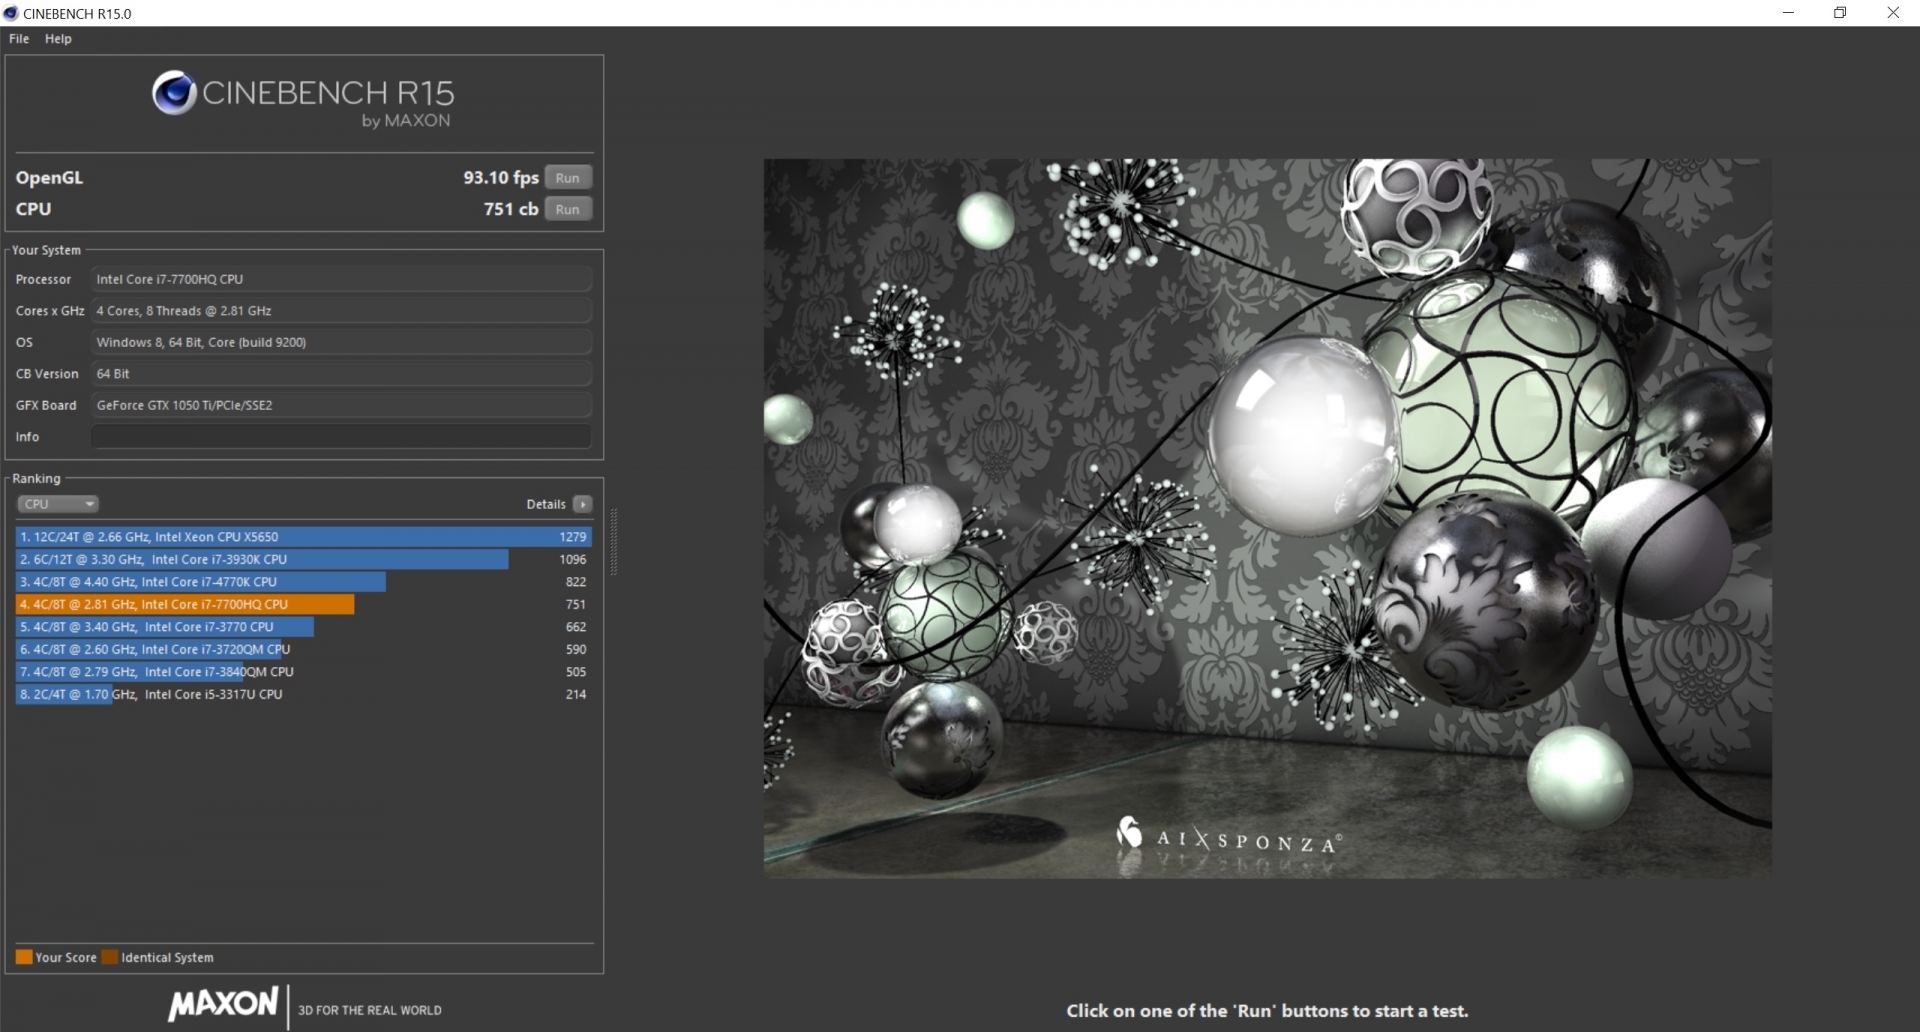The width and height of the screenshot is (1920, 1032).
Task: Click the Details arrow button in Ranking
Action: pos(583,504)
